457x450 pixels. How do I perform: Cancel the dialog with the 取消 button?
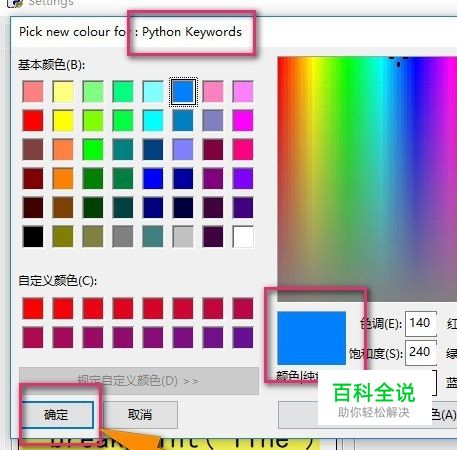[x=140, y=415]
